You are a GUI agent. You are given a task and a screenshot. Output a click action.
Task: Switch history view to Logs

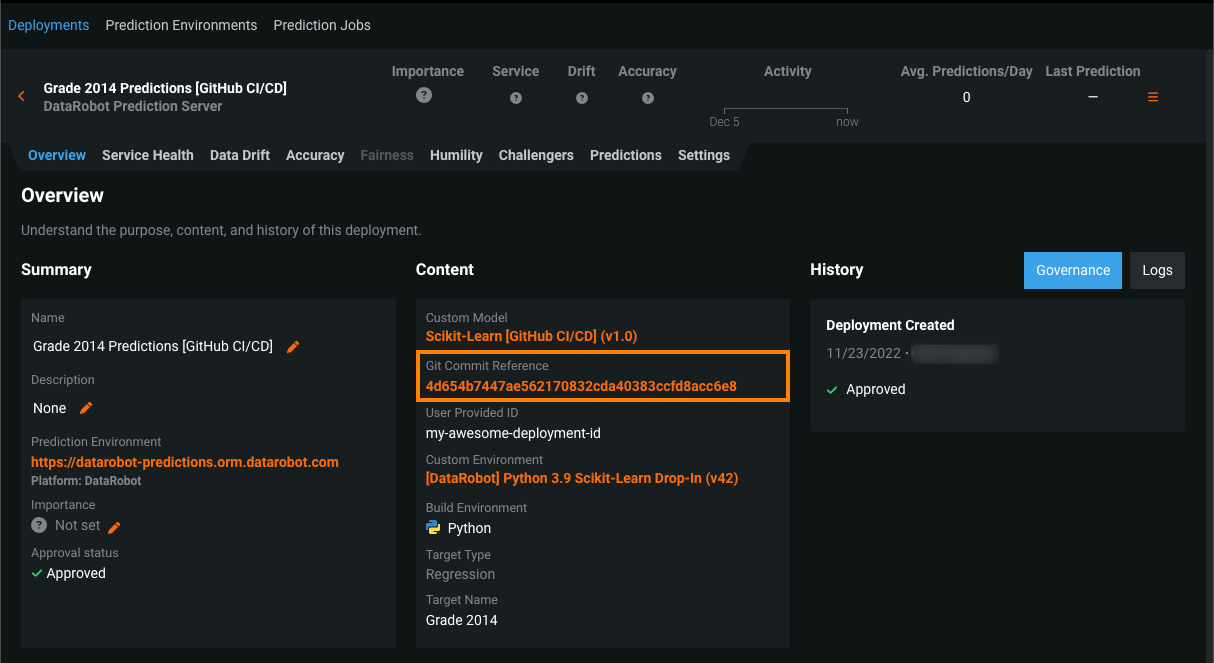coord(1157,270)
